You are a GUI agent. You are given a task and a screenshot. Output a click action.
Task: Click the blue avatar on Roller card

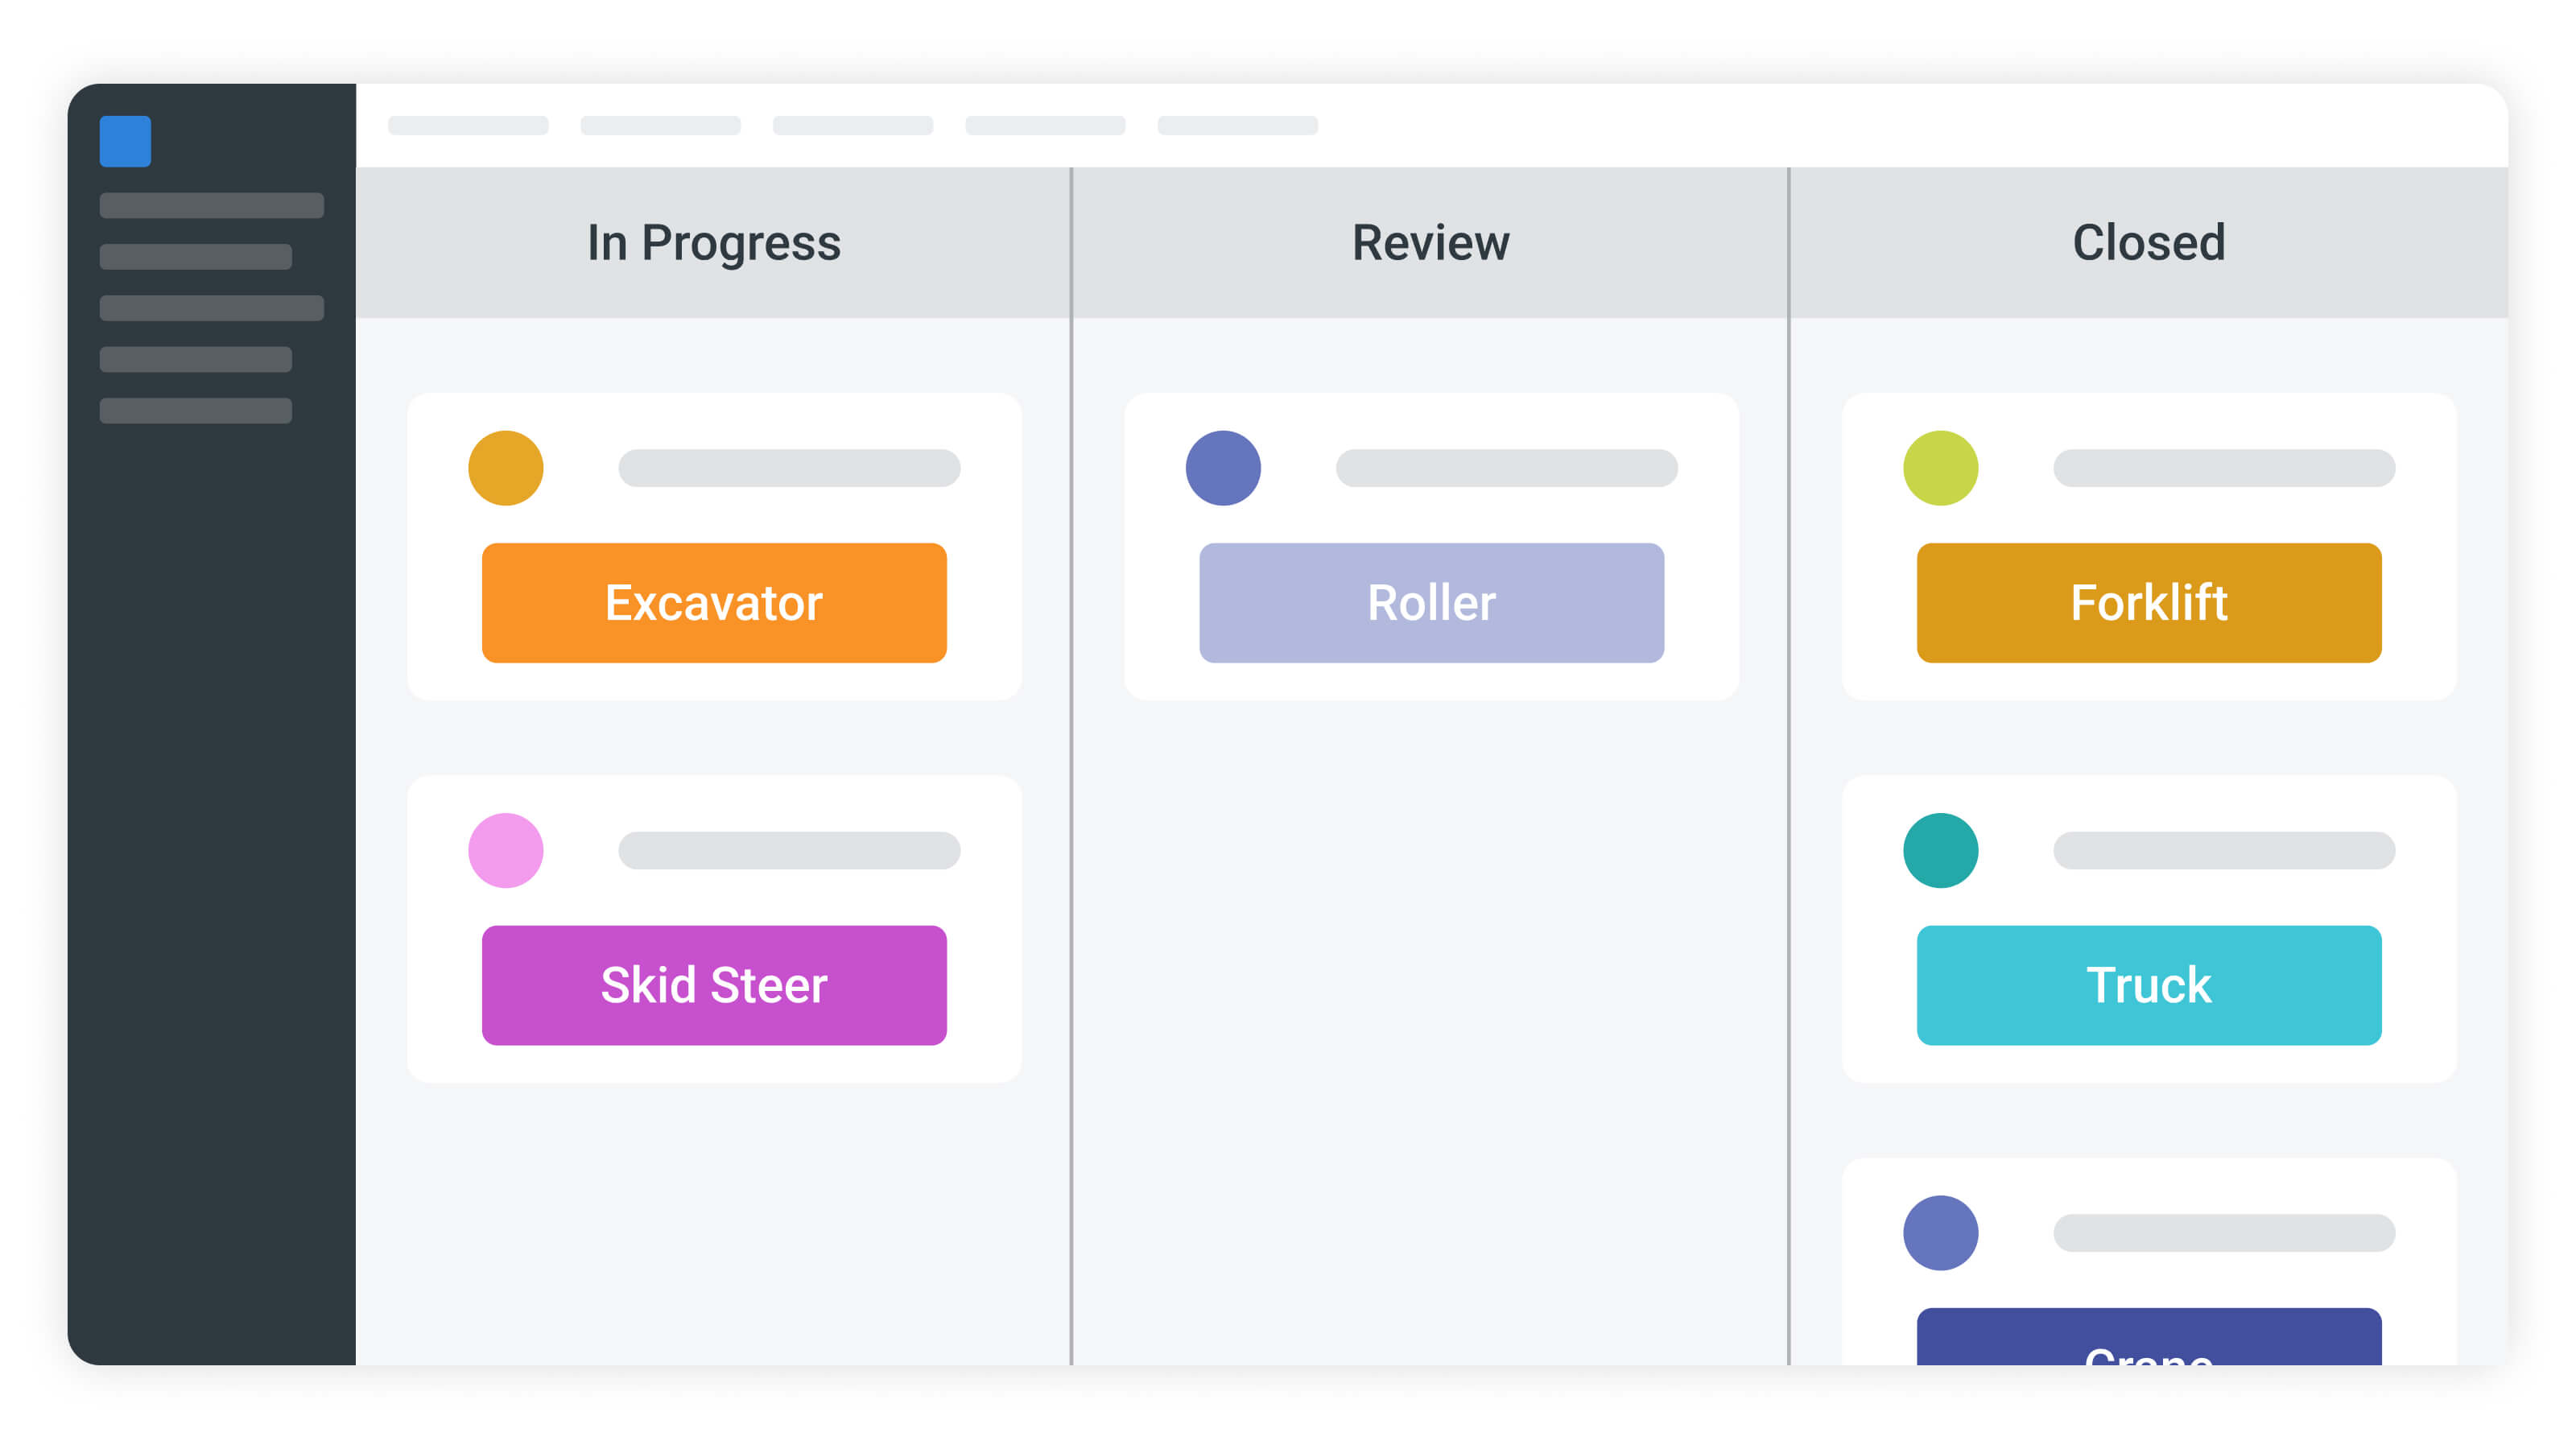(x=1223, y=468)
